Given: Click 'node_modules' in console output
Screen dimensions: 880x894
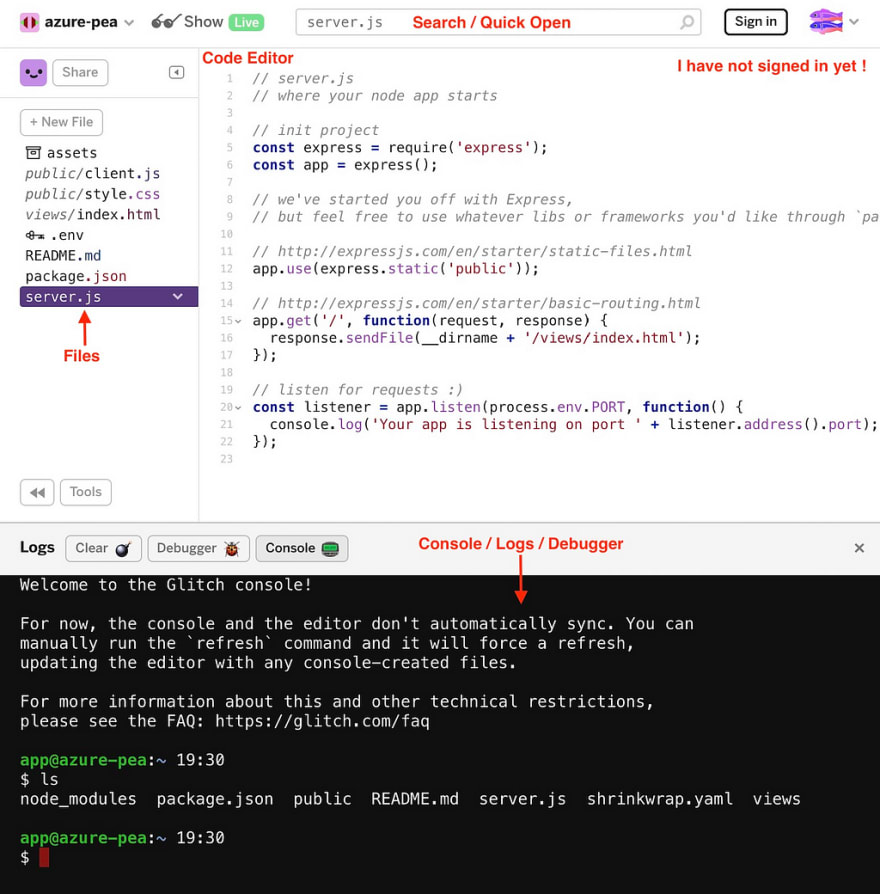Looking at the screenshot, I should pyautogui.click(x=78, y=799).
